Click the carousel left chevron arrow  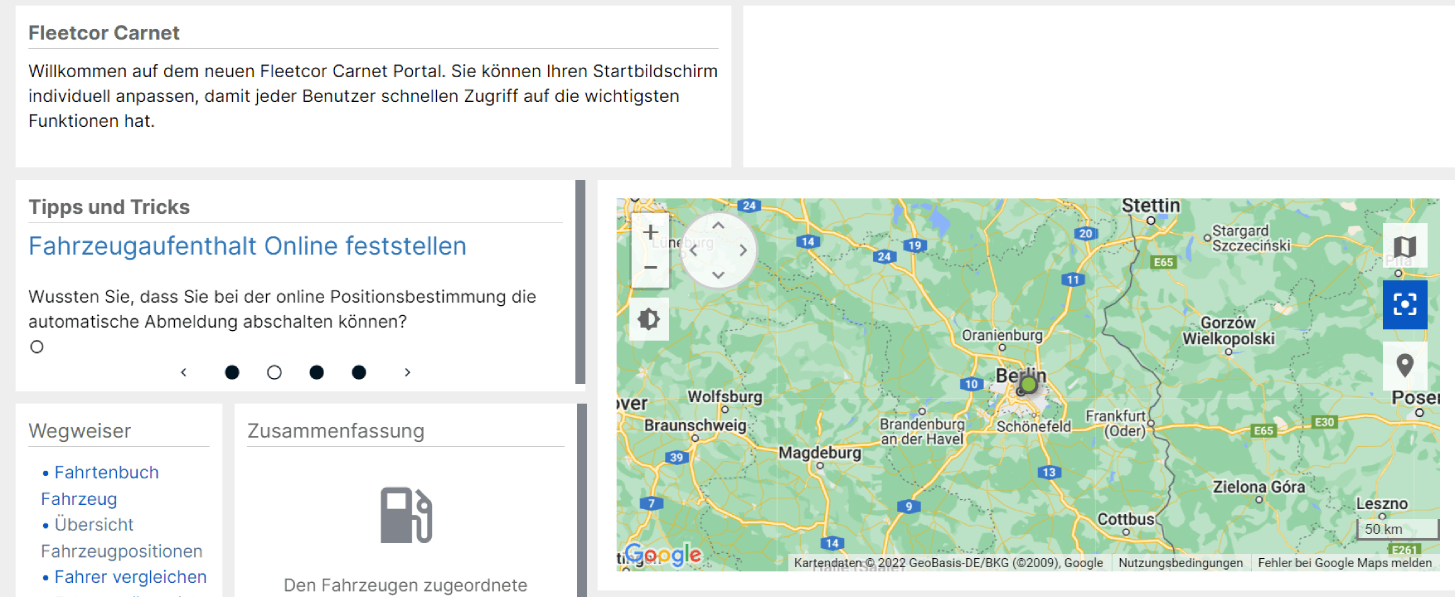tap(183, 371)
